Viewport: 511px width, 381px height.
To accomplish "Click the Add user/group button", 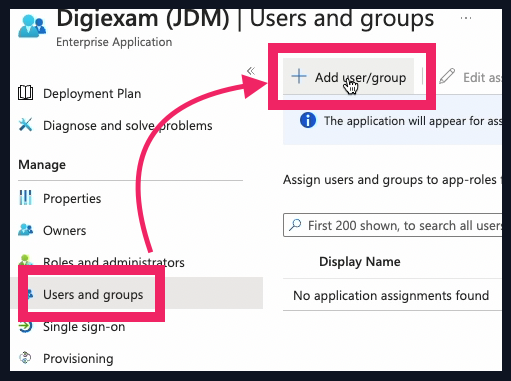I will [348, 77].
